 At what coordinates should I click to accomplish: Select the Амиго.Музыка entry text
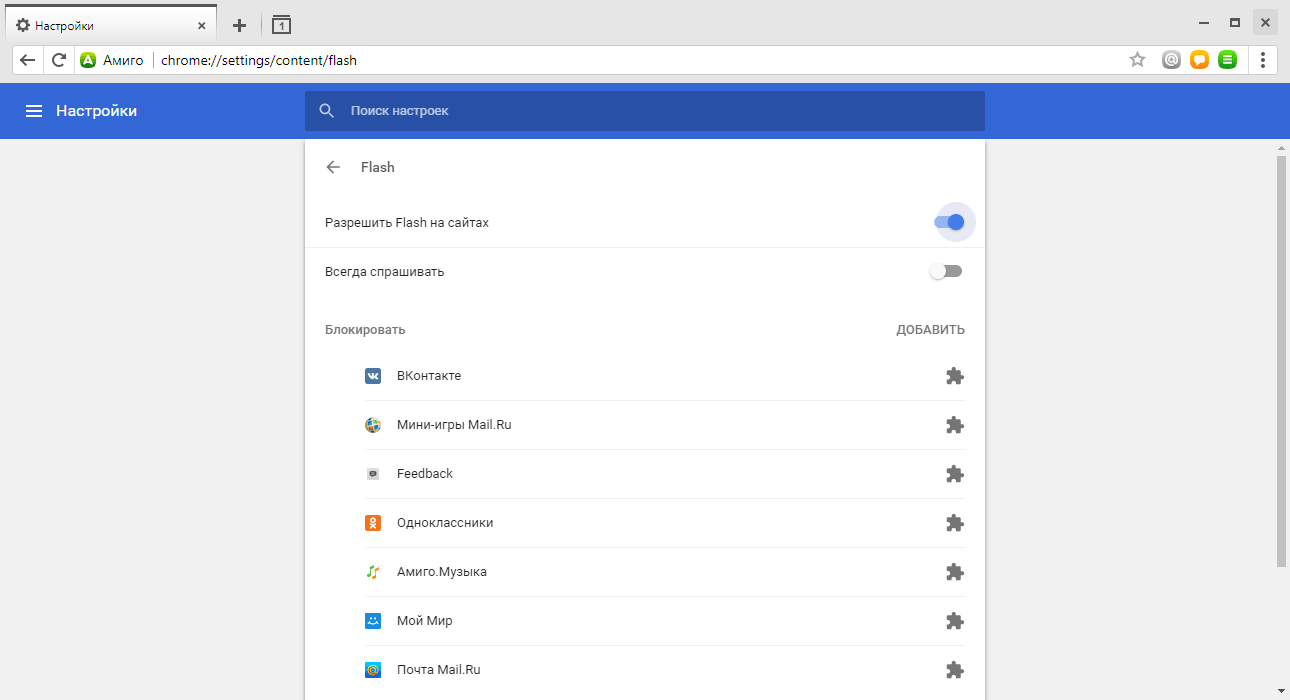(x=442, y=572)
